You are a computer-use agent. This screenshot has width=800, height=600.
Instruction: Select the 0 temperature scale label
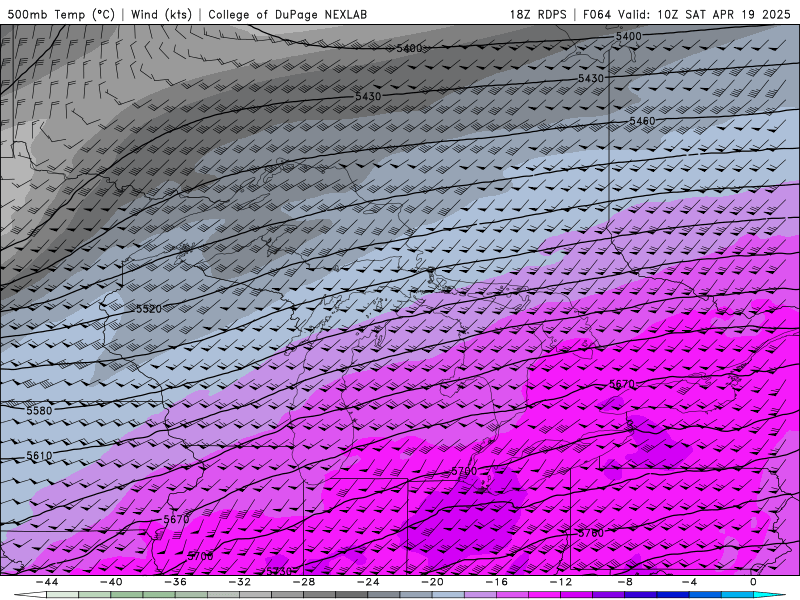click(x=753, y=582)
